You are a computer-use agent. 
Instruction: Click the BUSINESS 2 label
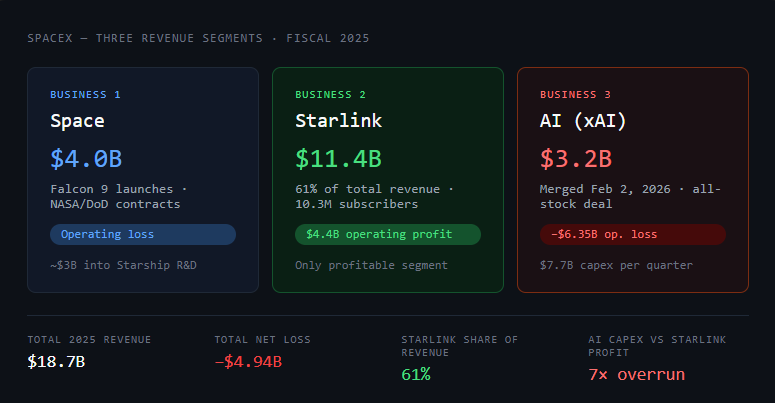coord(330,94)
